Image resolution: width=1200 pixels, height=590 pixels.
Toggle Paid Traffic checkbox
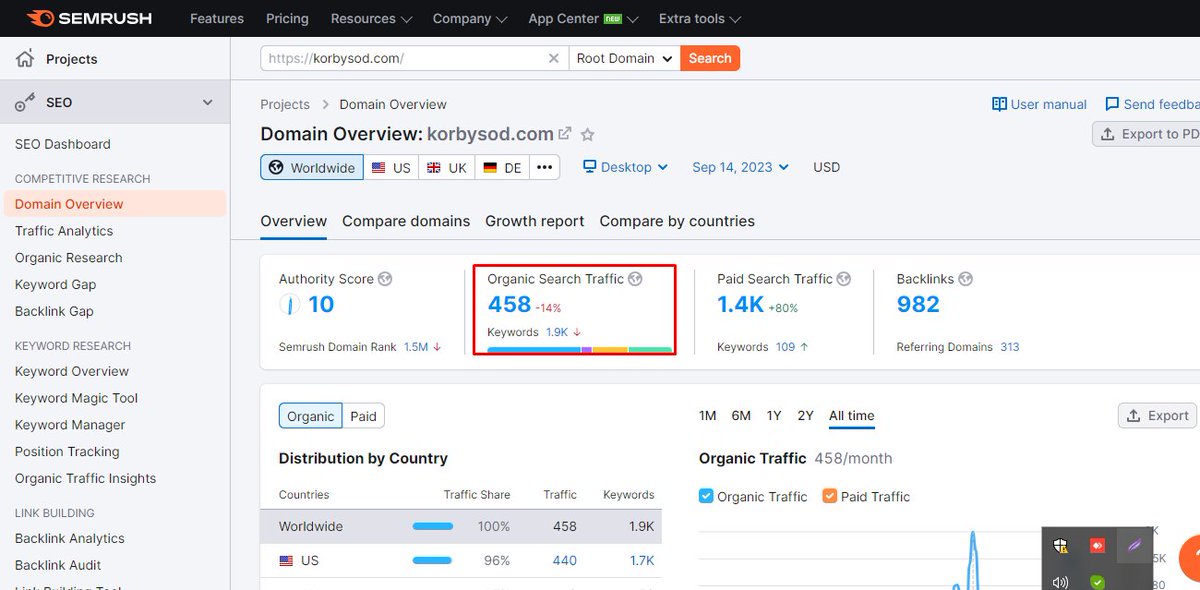(829, 496)
